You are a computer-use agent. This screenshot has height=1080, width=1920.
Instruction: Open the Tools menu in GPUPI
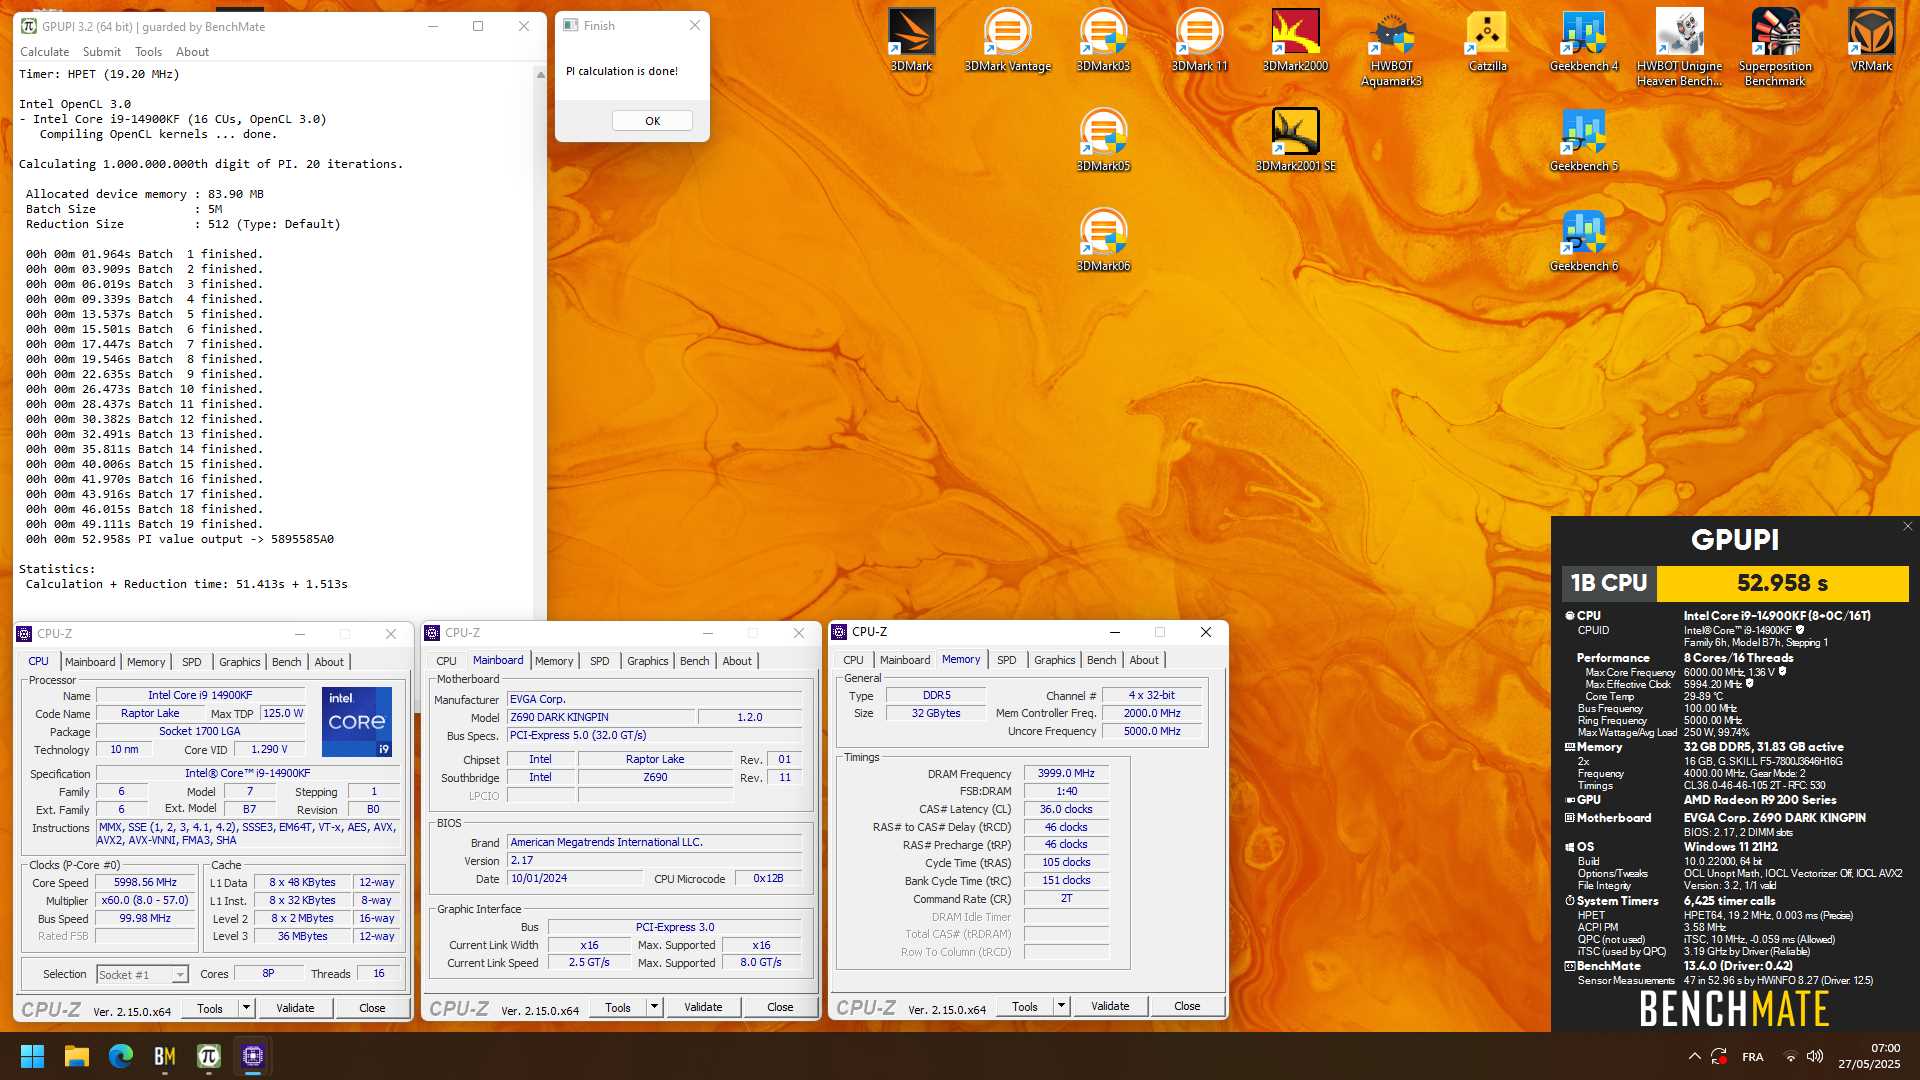[148, 52]
